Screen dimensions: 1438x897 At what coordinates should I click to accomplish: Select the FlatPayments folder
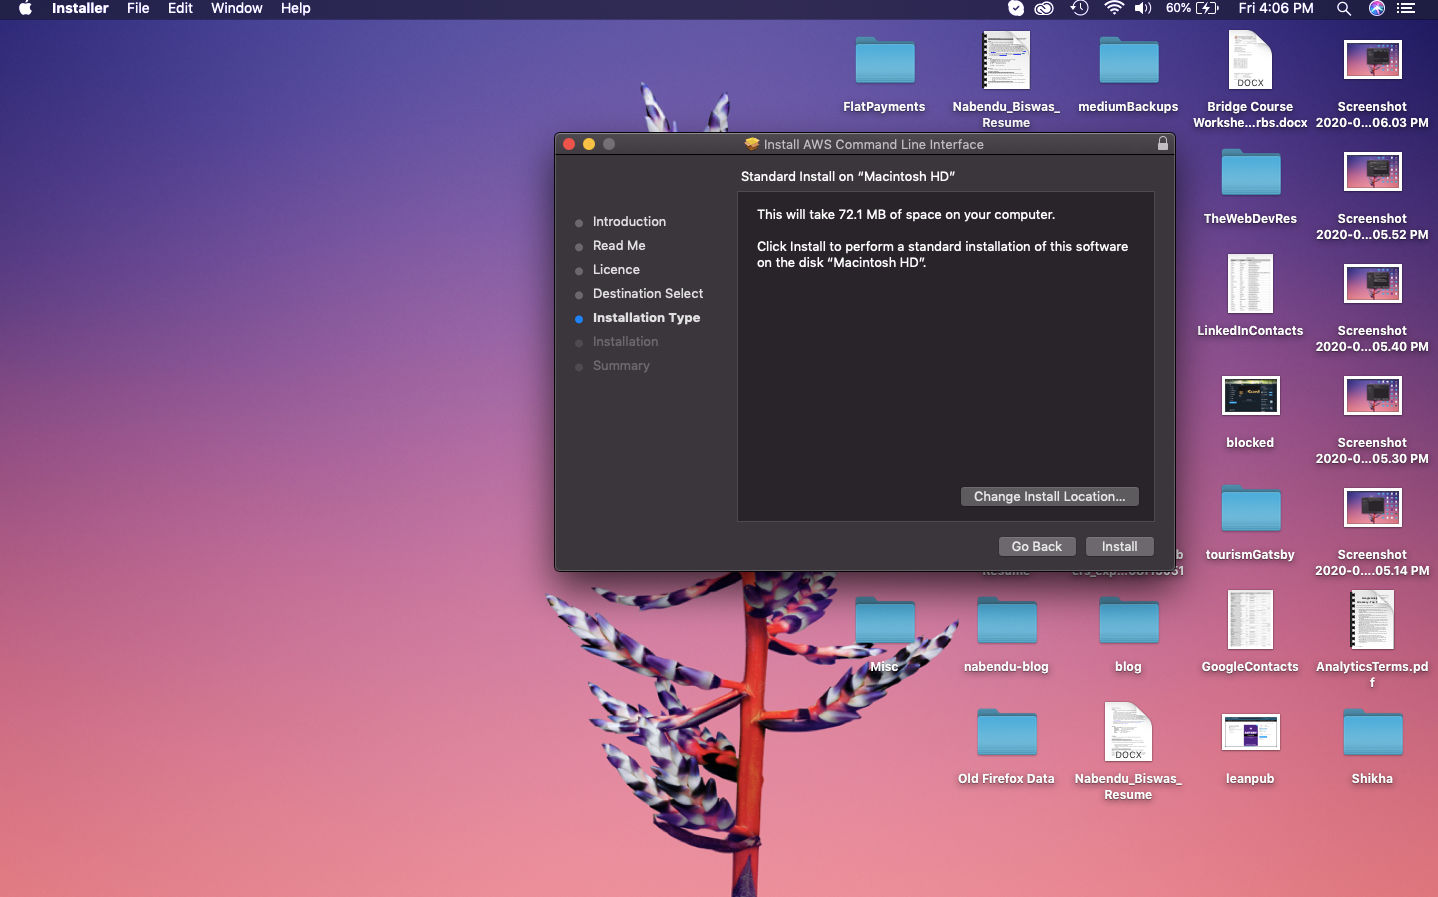[x=885, y=61]
